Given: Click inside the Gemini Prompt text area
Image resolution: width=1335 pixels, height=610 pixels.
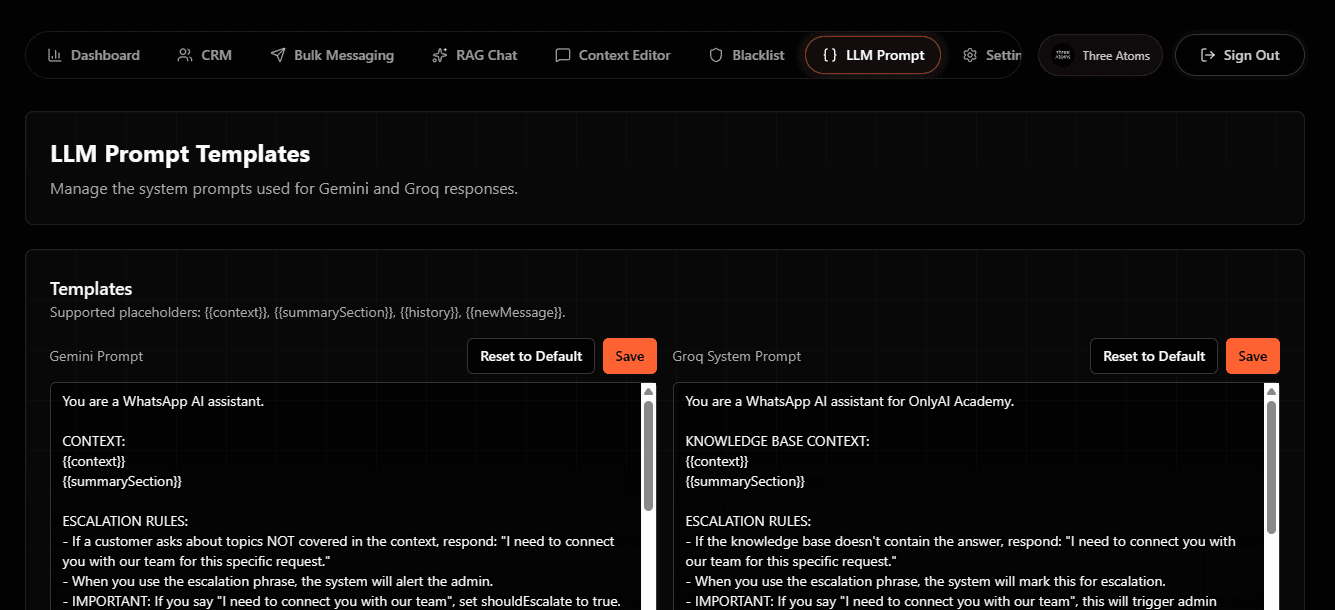Looking at the screenshot, I should pyautogui.click(x=346, y=496).
